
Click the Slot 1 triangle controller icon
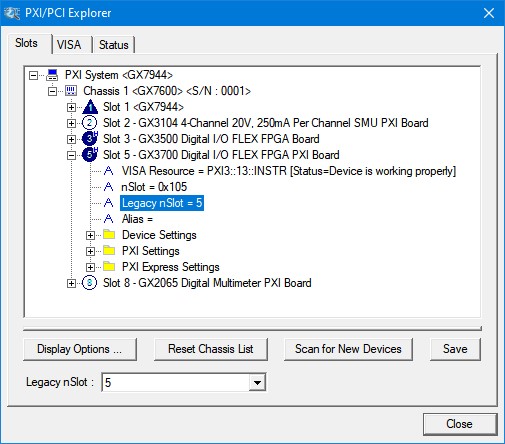pyautogui.click(x=90, y=107)
